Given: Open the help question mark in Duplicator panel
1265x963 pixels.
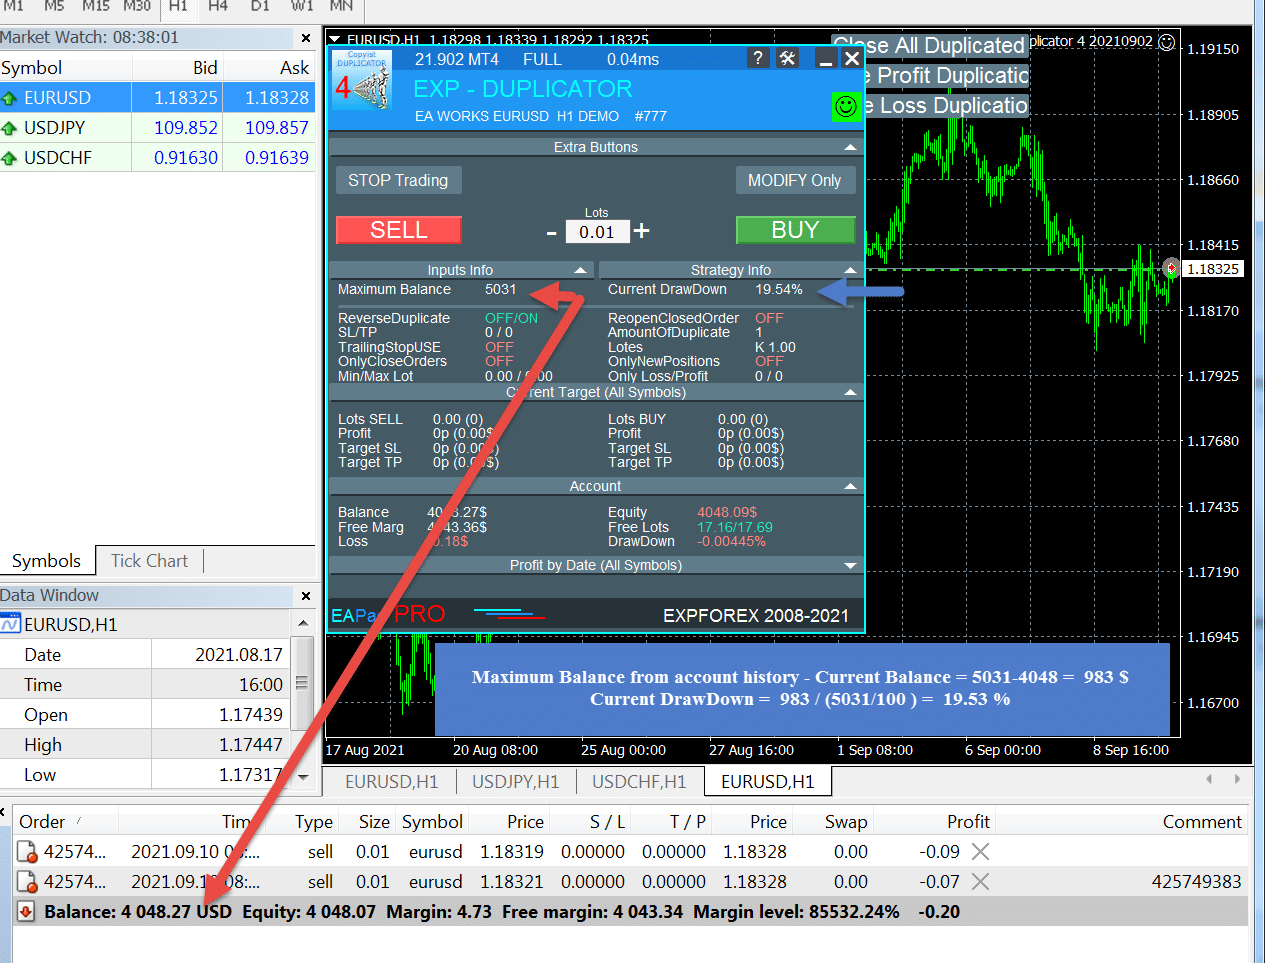Looking at the screenshot, I should [x=758, y=58].
